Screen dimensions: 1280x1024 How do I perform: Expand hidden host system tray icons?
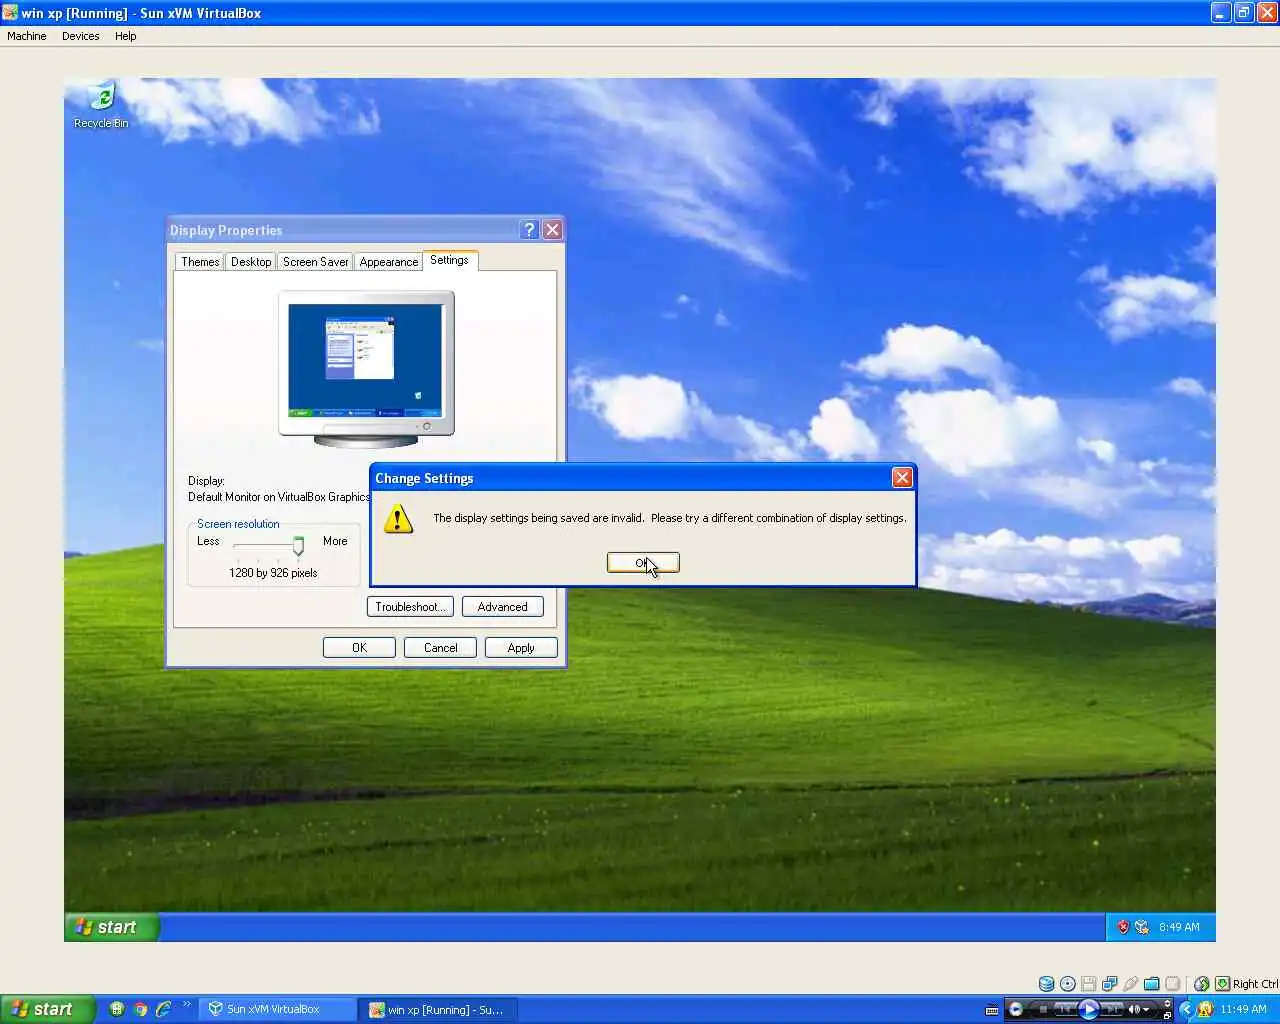point(1187,1009)
